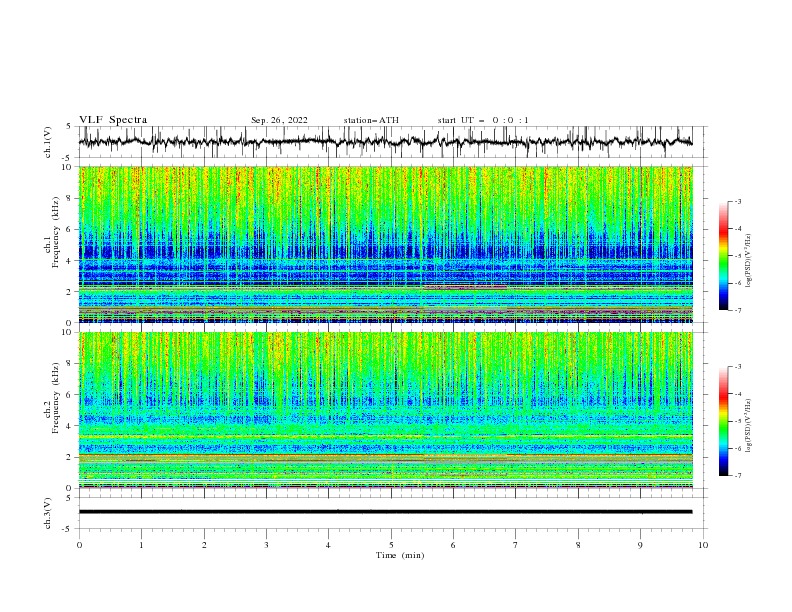The height and width of the screenshot is (612, 792).
Task: Click the "2" kHz tick on the ch.2 frequency axis
Action: click(x=70, y=457)
